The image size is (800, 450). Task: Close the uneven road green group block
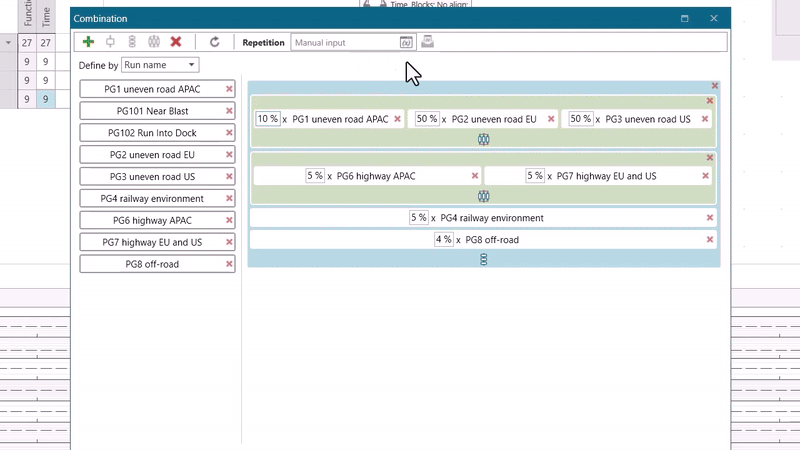pos(710,101)
